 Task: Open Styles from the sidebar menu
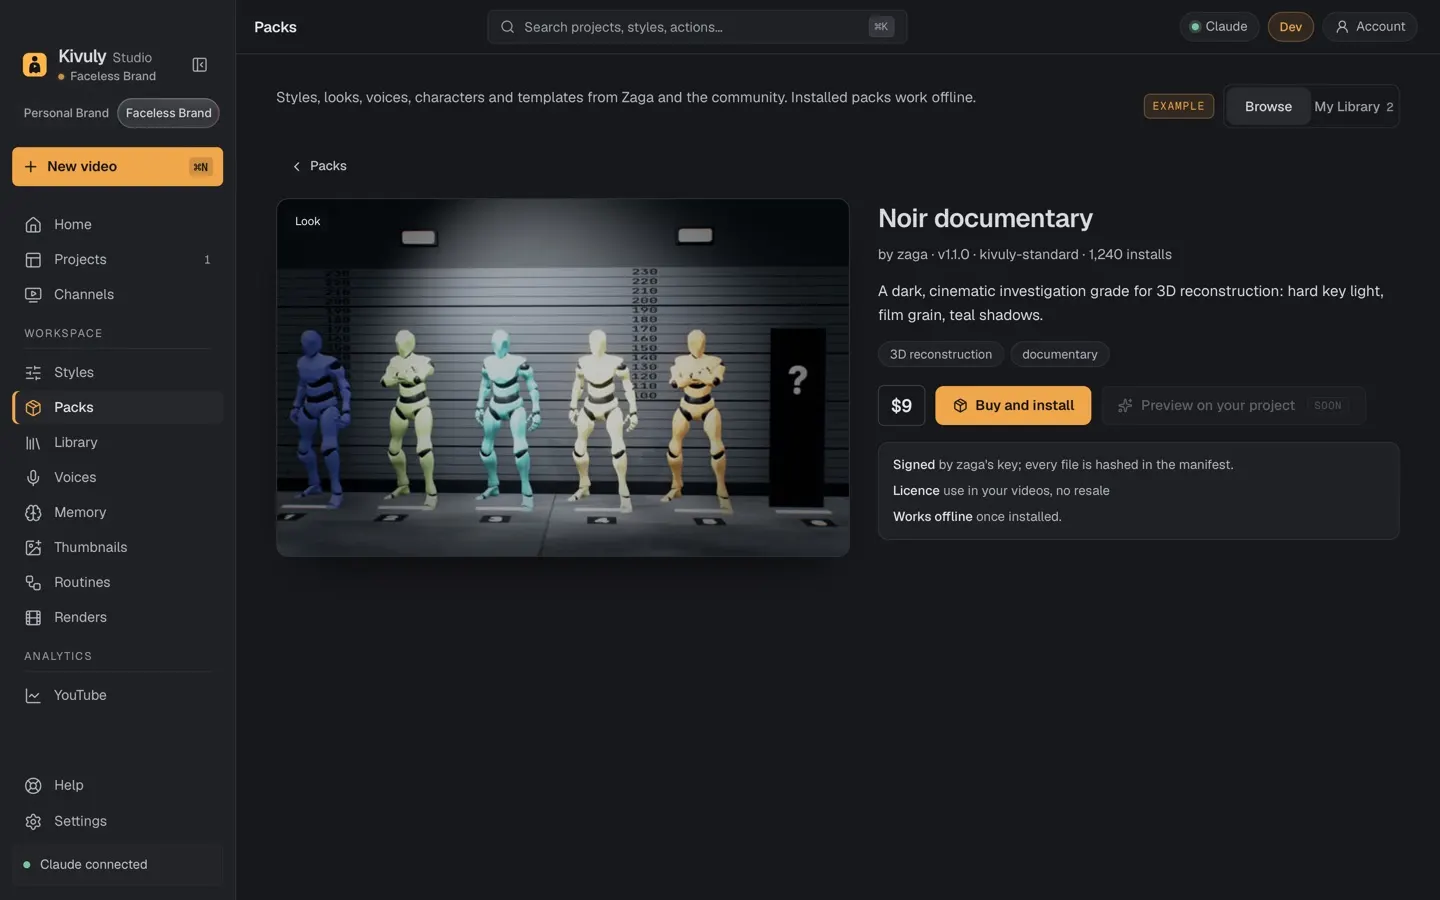(x=117, y=372)
